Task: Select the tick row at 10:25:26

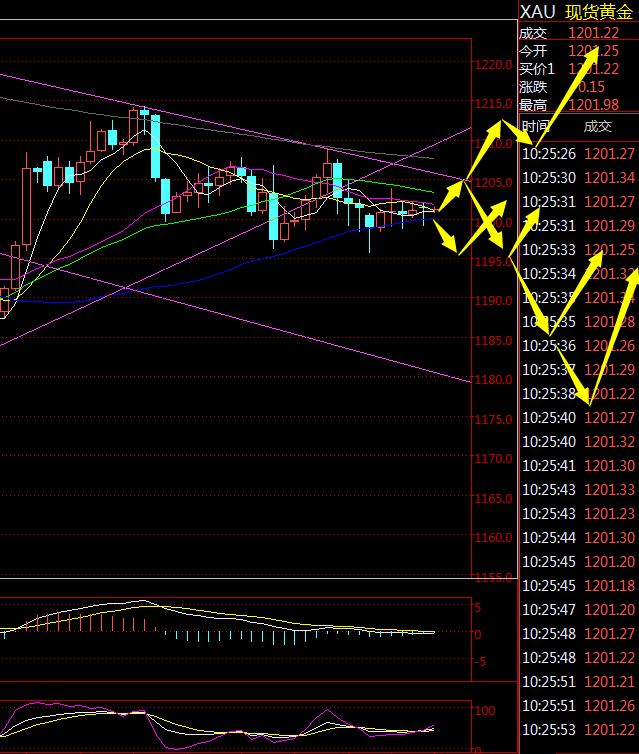Action: [578, 153]
